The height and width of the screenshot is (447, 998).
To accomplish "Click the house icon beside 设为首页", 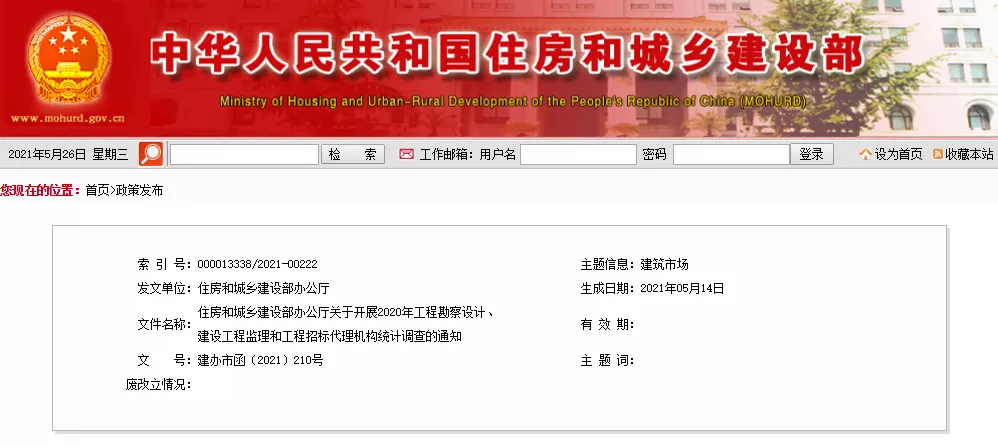I will (x=865, y=154).
